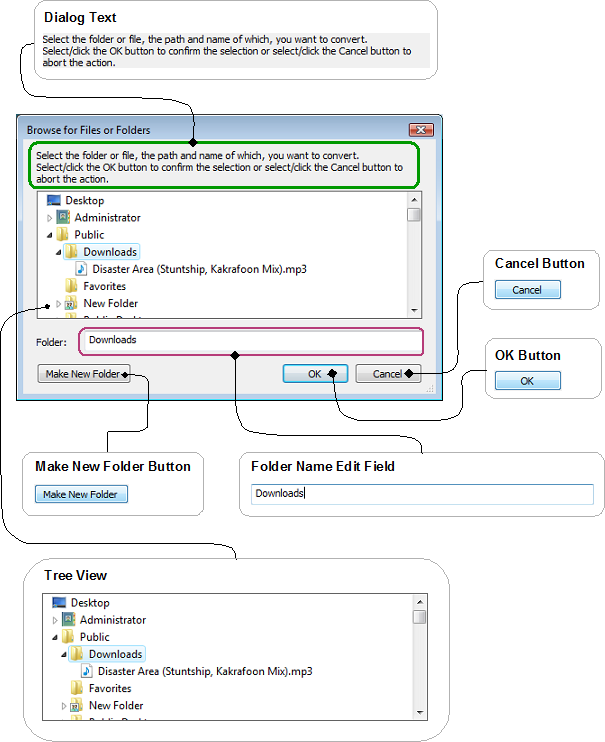The image size is (605, 742).
Task: Click the instruction text inside the dialog
Action: (x=220, y=167)
